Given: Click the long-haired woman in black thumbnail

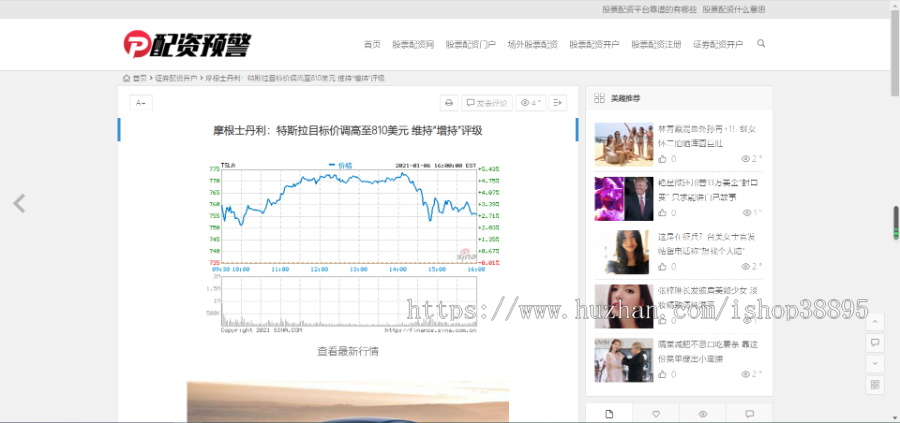Looking at the screenshot, I should pyautogui.click(x=623, y=253).
